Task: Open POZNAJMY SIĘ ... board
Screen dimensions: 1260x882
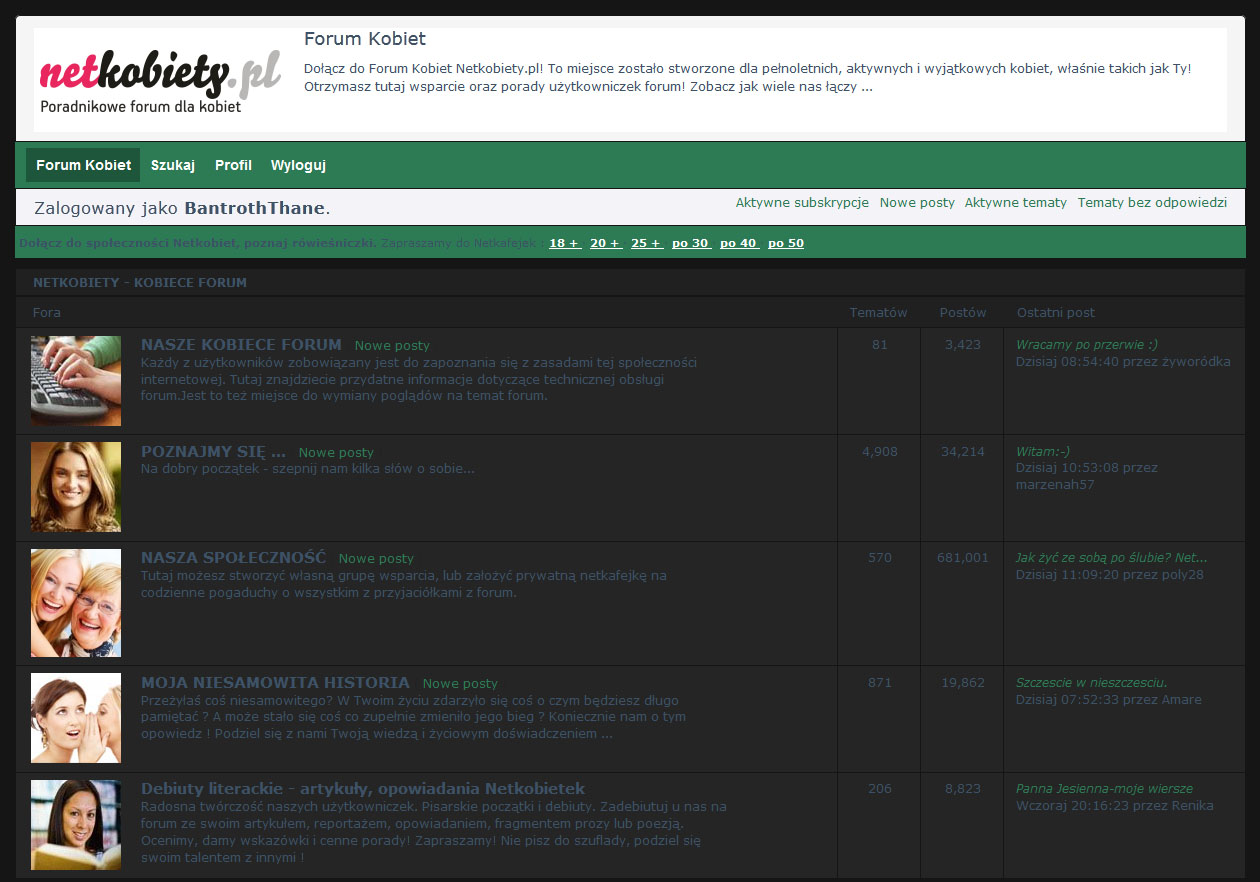Action: pos(213,451)
